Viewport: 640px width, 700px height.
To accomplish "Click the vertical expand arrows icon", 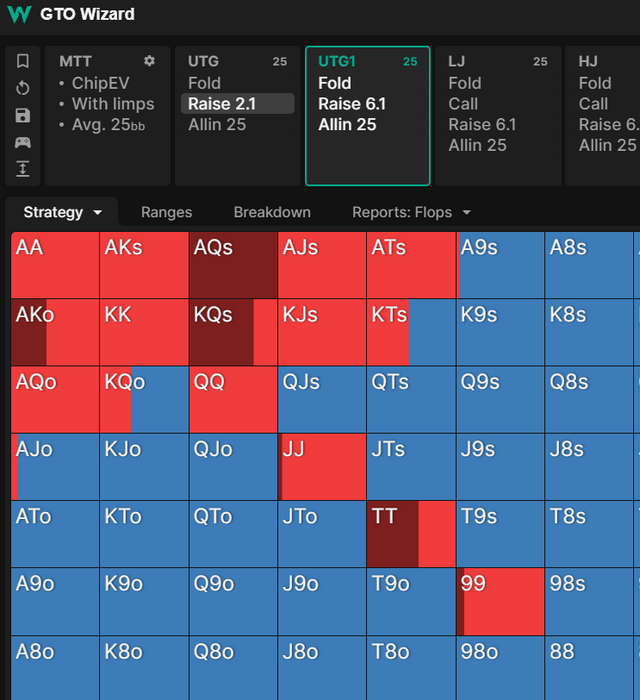I will 23,169.
